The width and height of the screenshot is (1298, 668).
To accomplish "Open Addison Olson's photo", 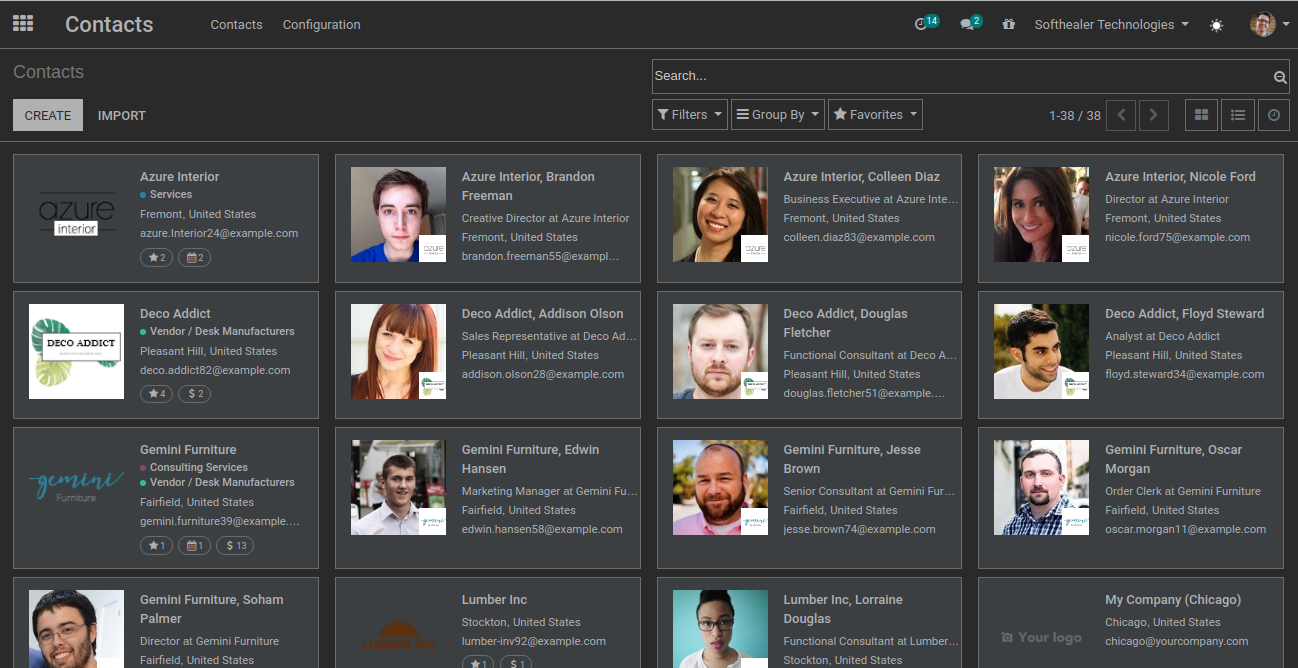I will tap(398, 351).
